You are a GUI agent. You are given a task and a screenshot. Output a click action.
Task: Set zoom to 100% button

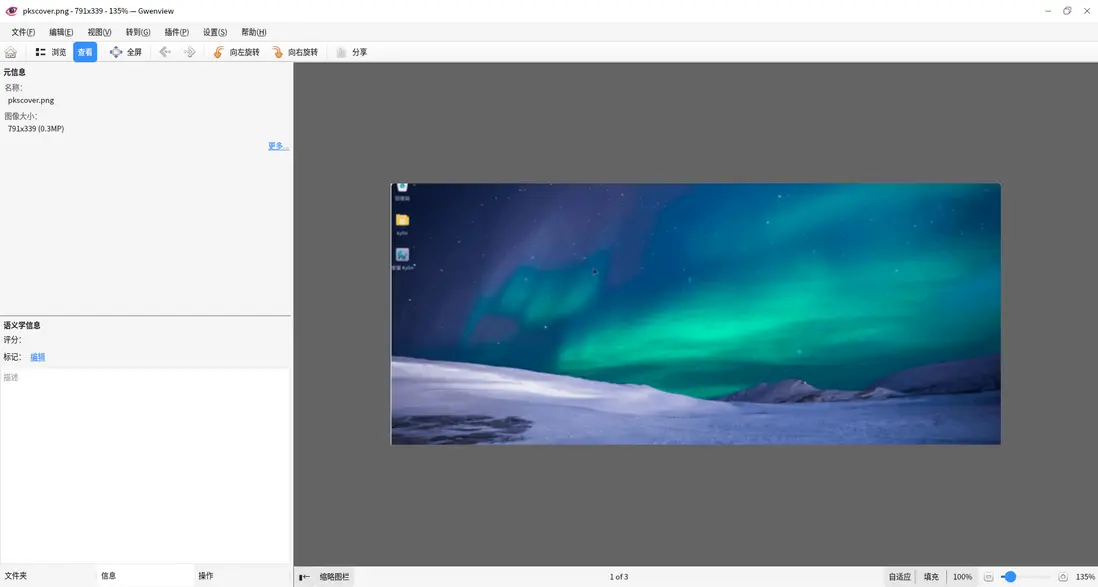pyautogui.click(x=962, y=577)
